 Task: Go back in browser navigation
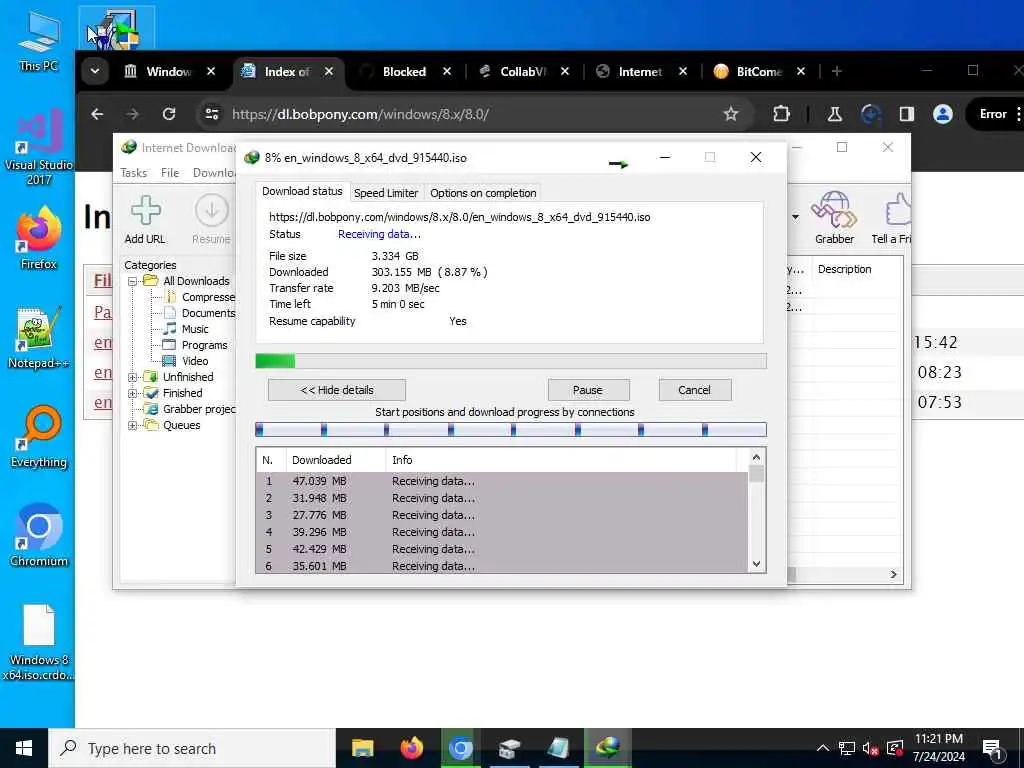click(97, 114)
